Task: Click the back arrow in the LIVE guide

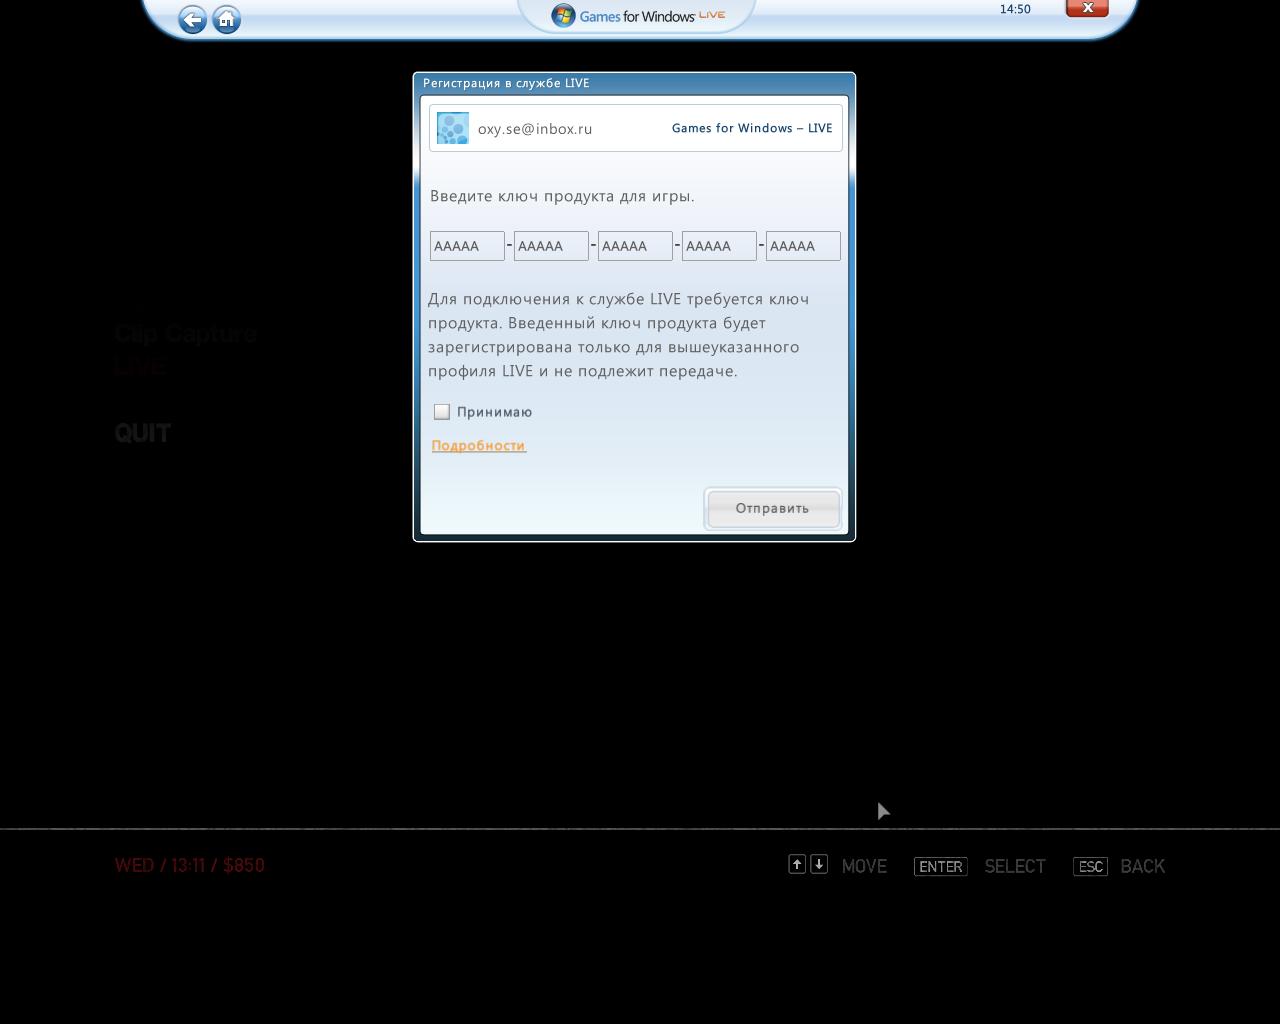Action: tap(192, 20)
